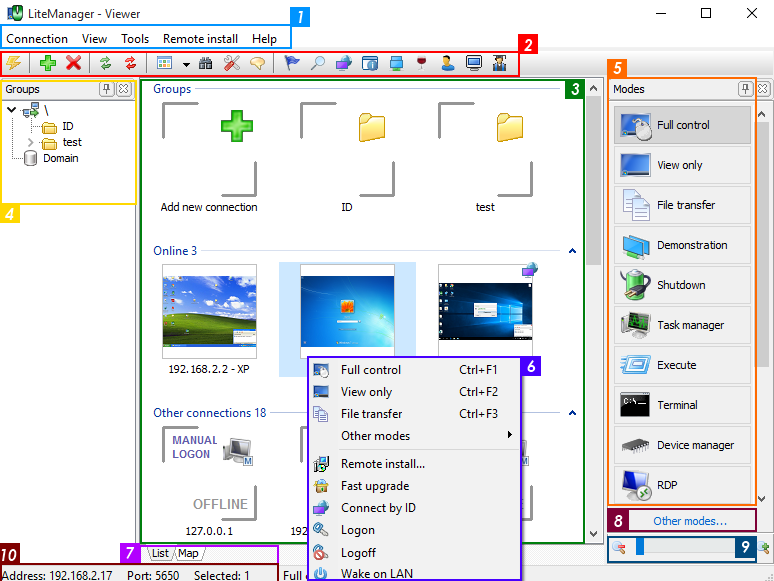
Task: Click the wrench and screwdriver settings icon
Action: click(x=232, y=63)
